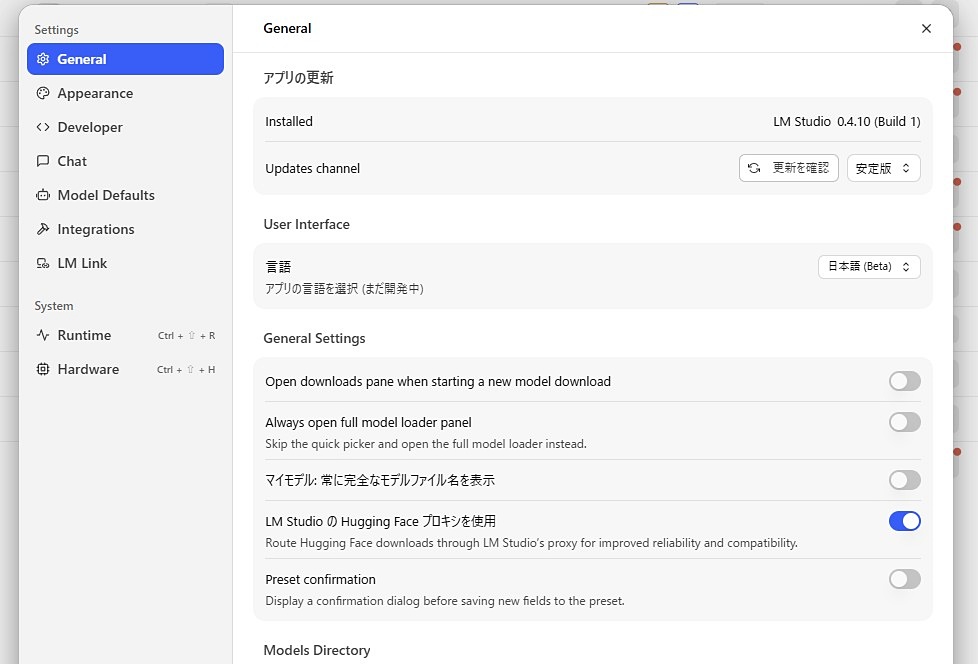This screenshot has width=978, height=664.
Task: Click the Updates channel label
Action: (312, 168)
